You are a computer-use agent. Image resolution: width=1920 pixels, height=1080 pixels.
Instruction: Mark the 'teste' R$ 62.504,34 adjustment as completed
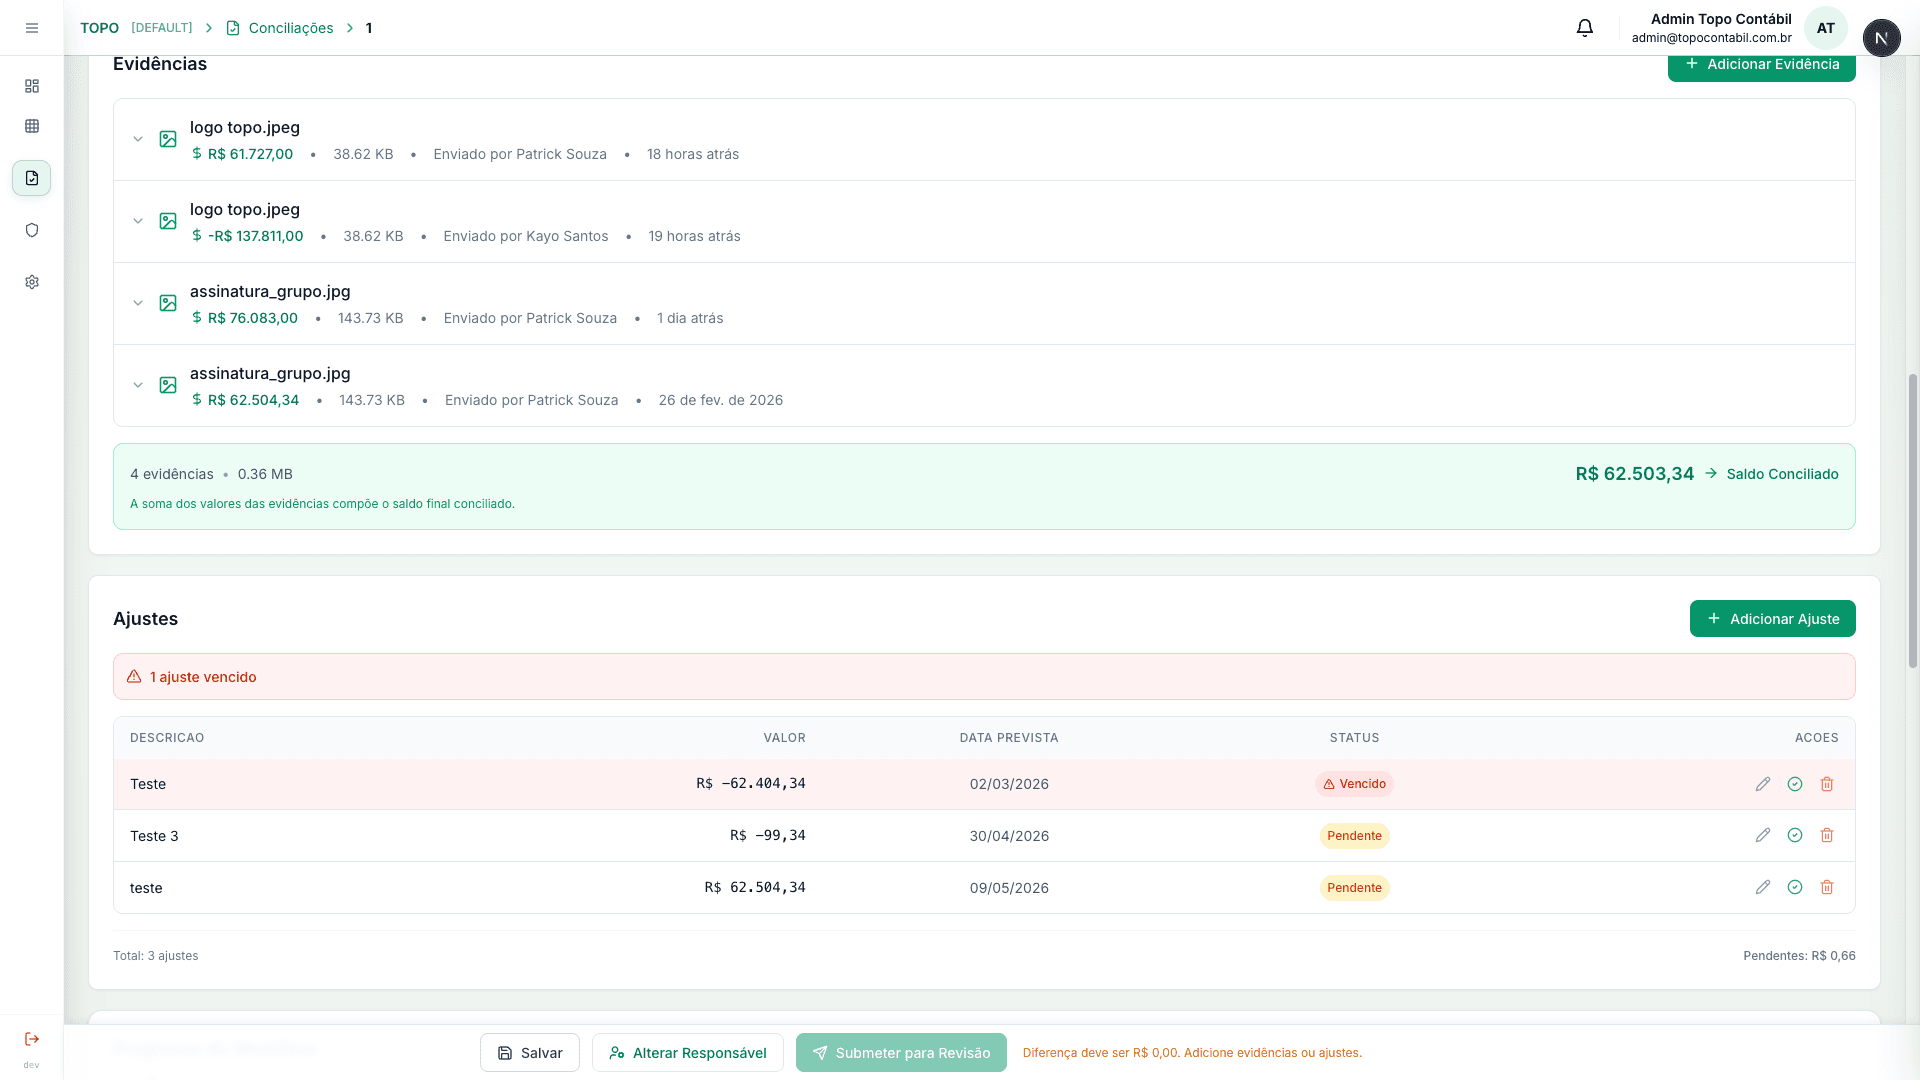point(1794,887)
